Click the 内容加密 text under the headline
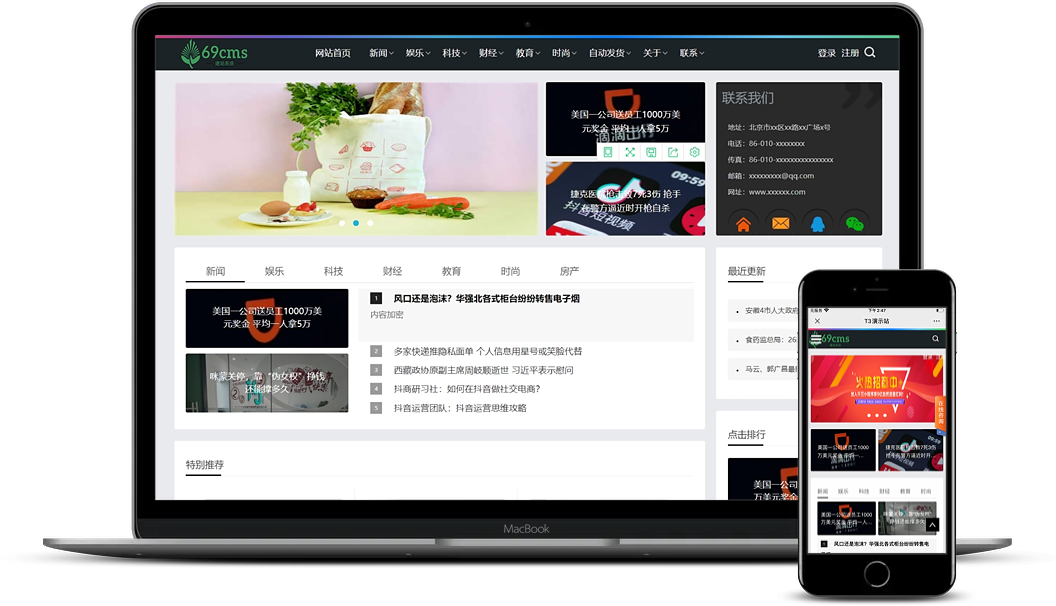The width and height of the screenshot is (1056, 606). pos(387,314)
